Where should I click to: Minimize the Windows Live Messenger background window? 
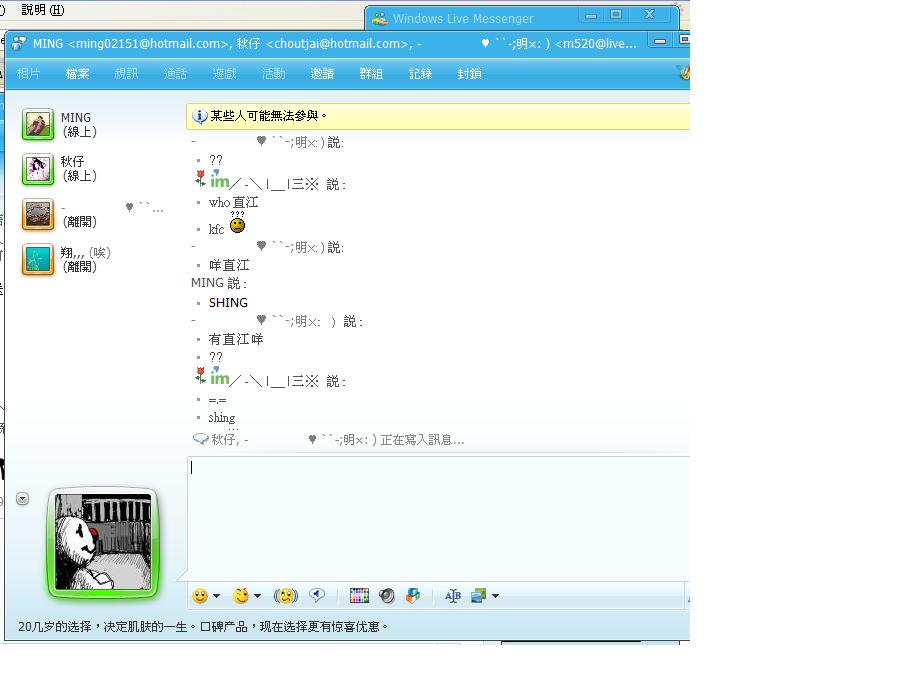pos(591,15)
